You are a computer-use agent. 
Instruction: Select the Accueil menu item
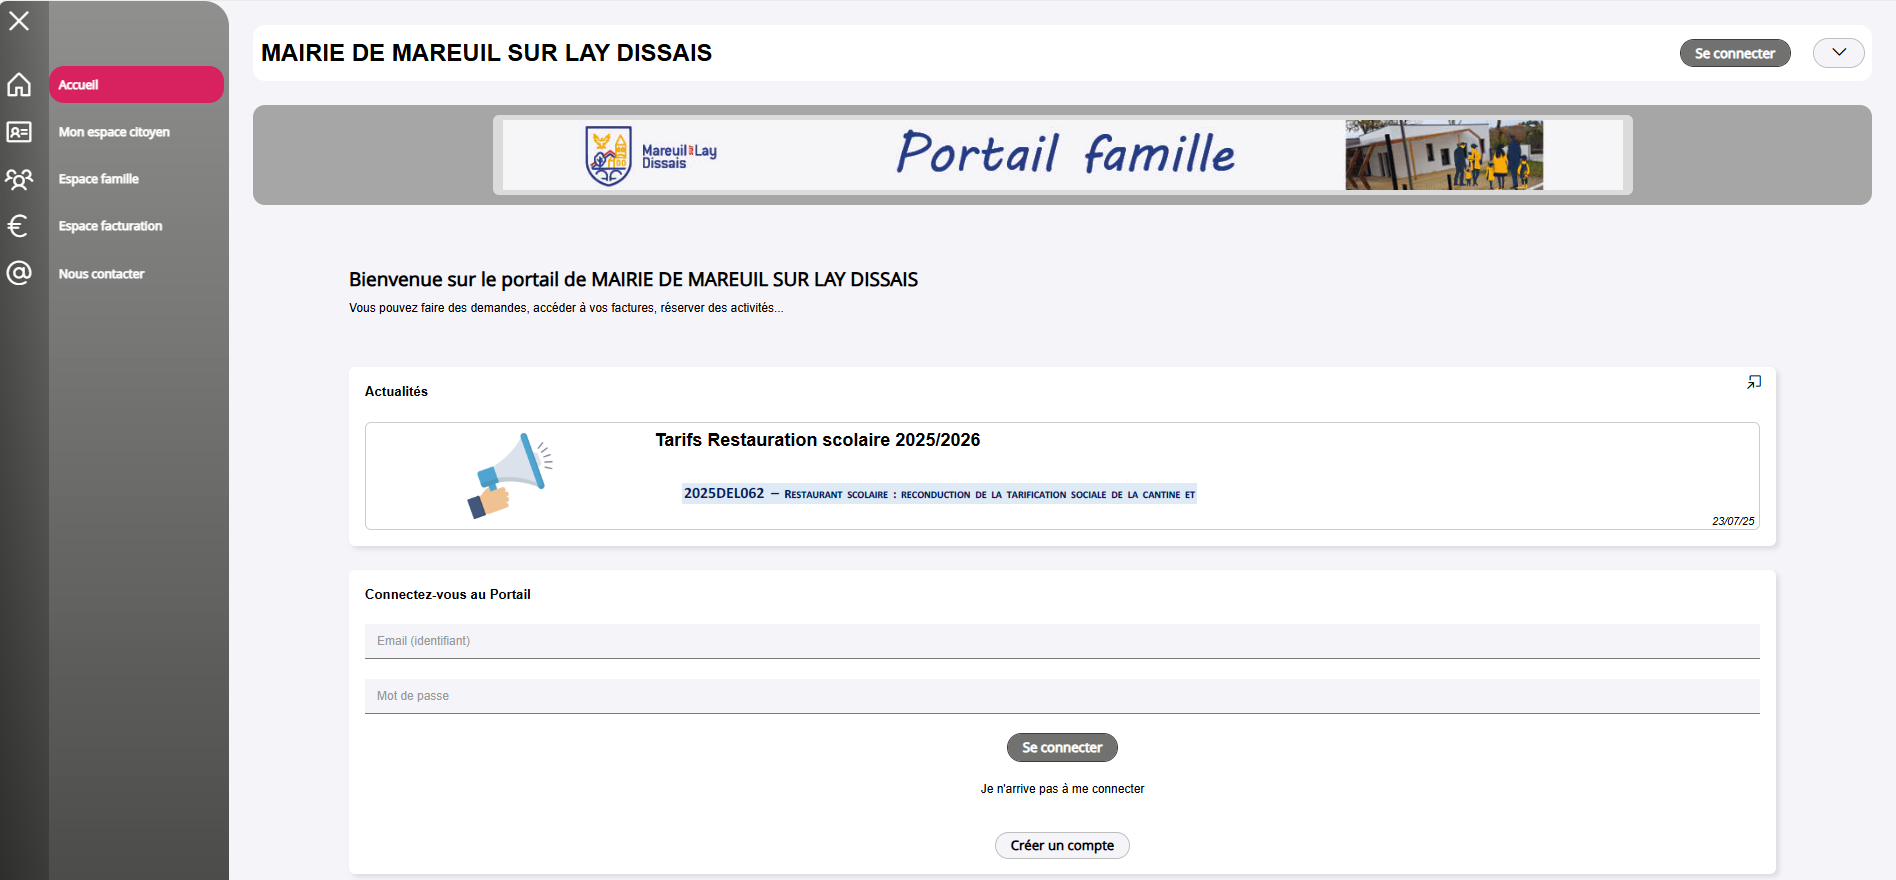tap(136, 85)
